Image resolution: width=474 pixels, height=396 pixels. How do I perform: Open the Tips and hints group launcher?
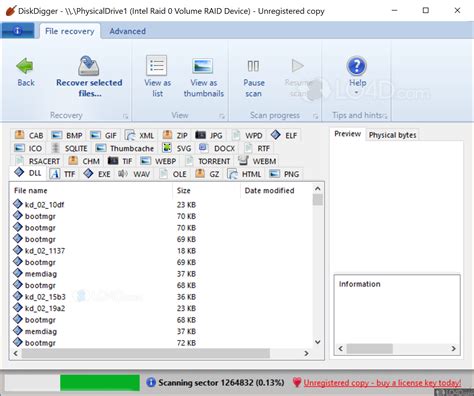[385, 116]
